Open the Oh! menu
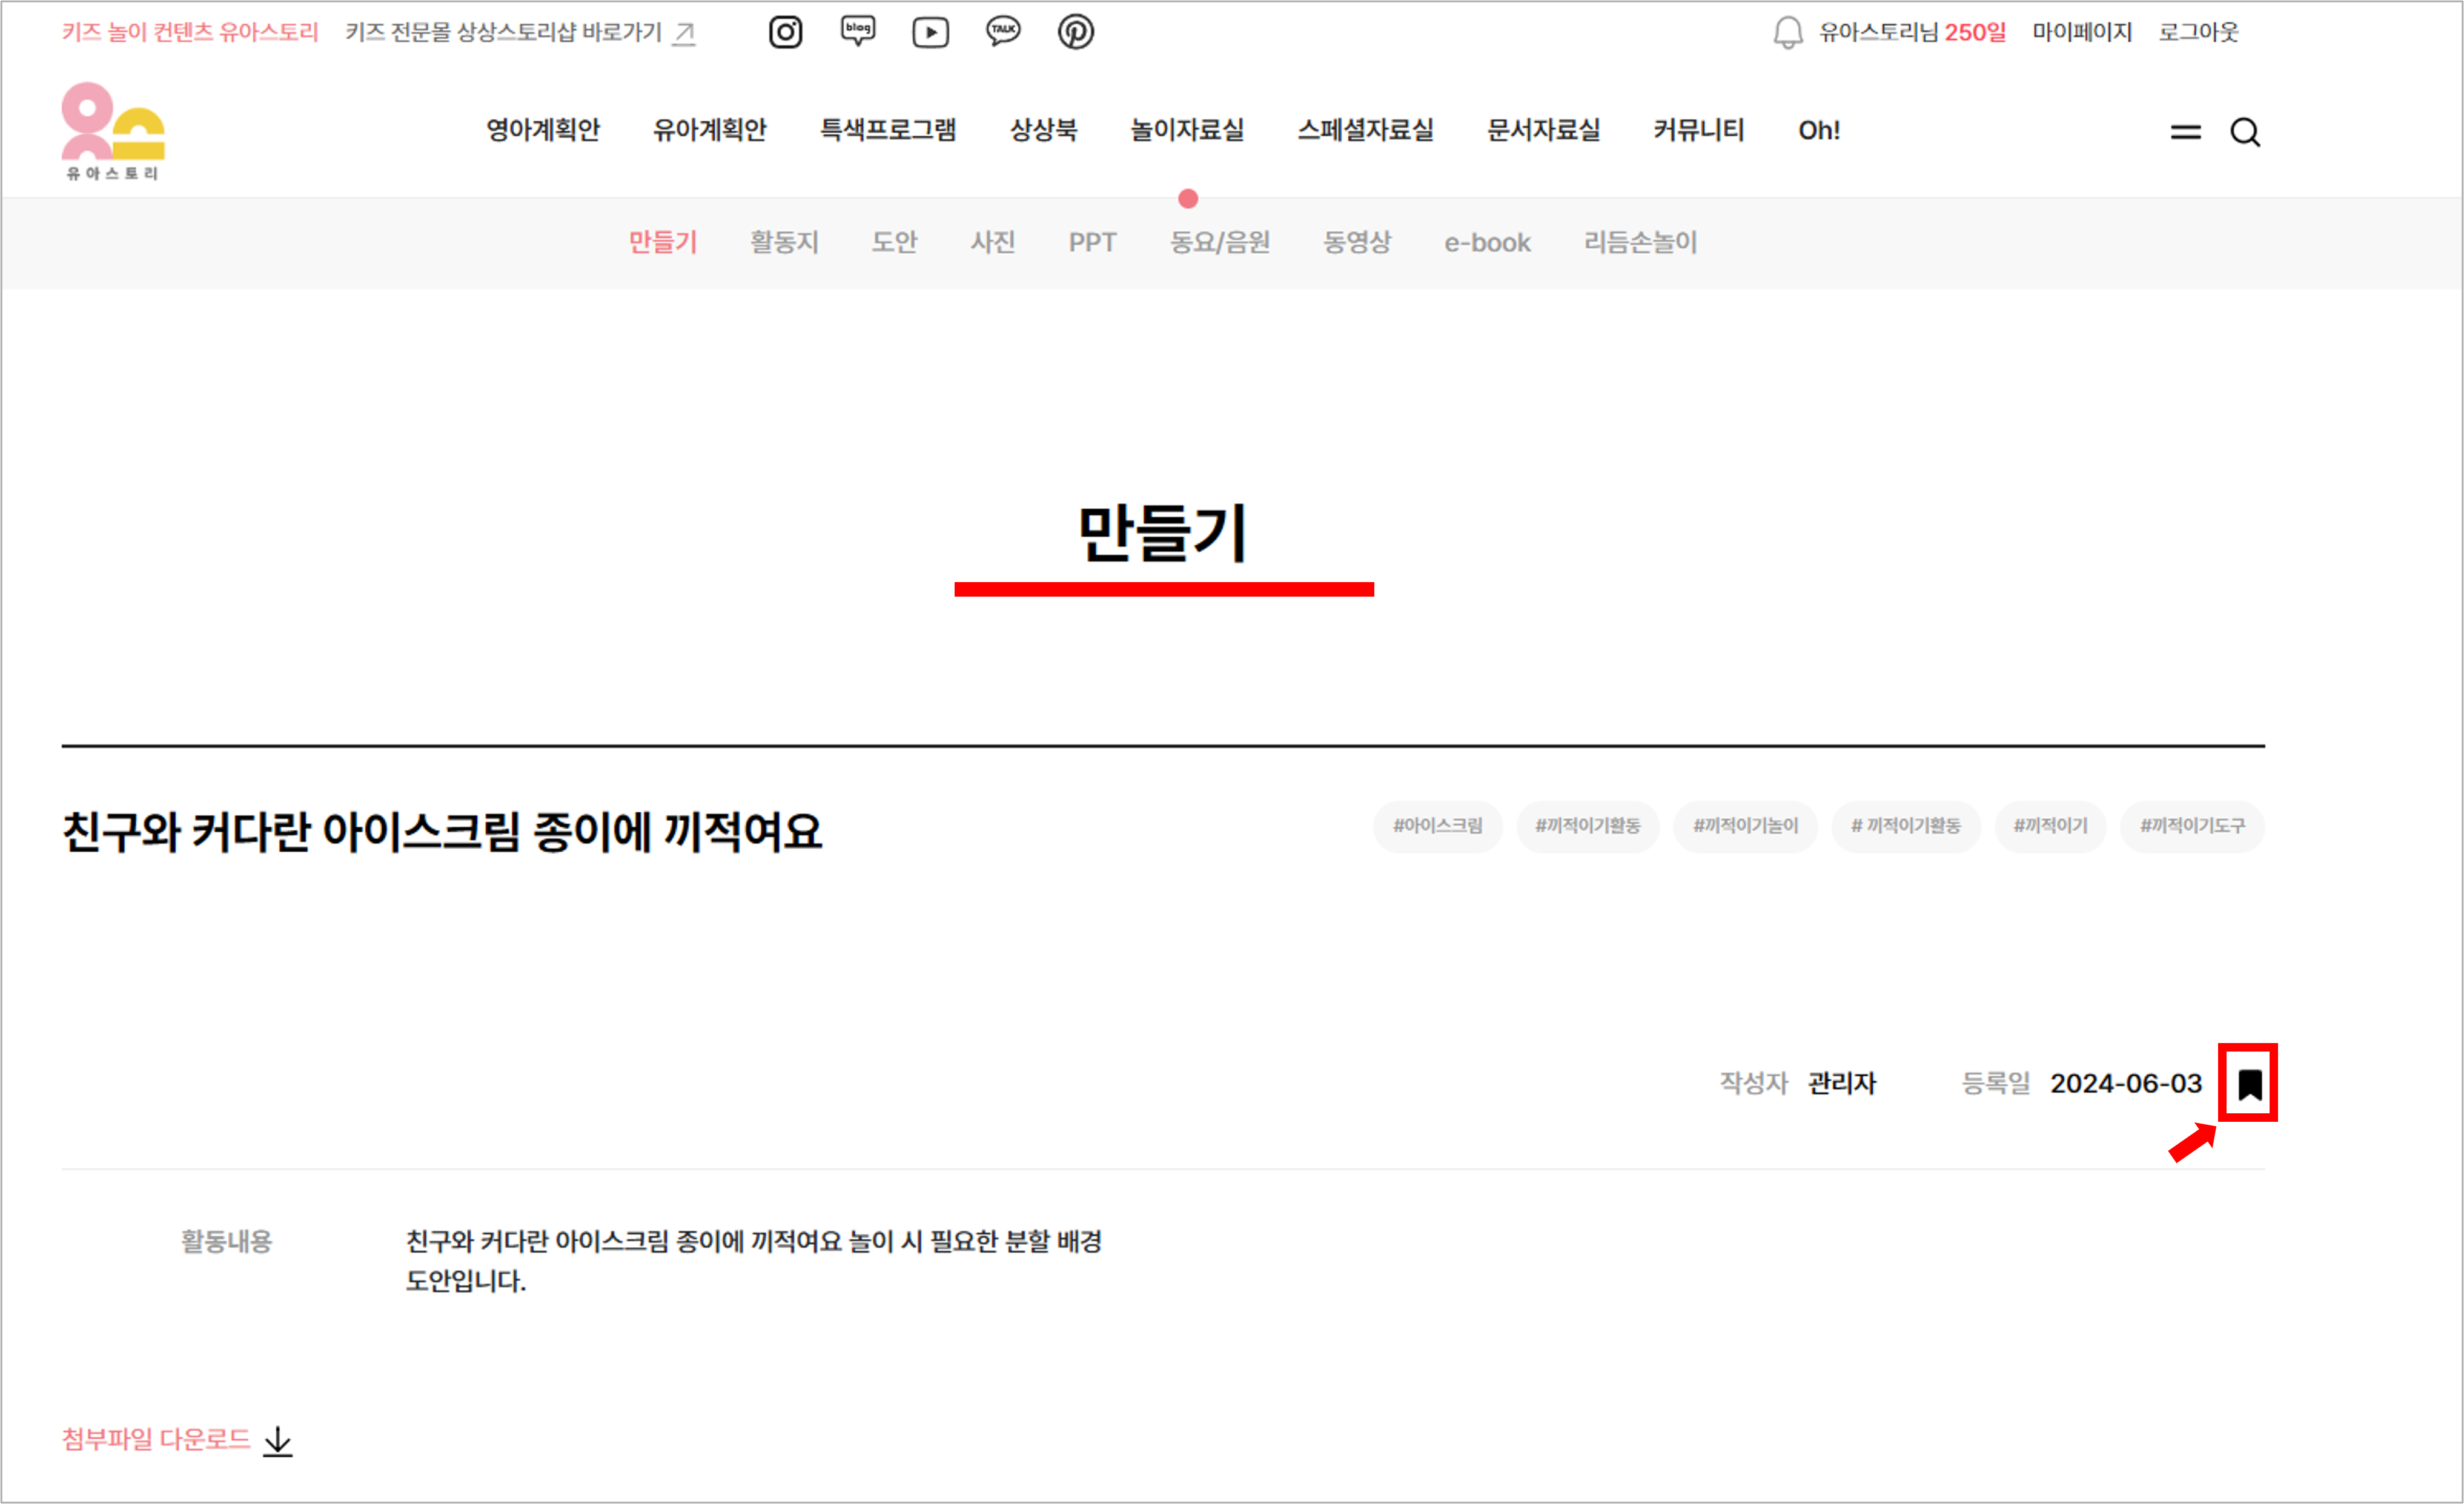This screenshot has width=2464, height=1504. (x=1819, y=130)
